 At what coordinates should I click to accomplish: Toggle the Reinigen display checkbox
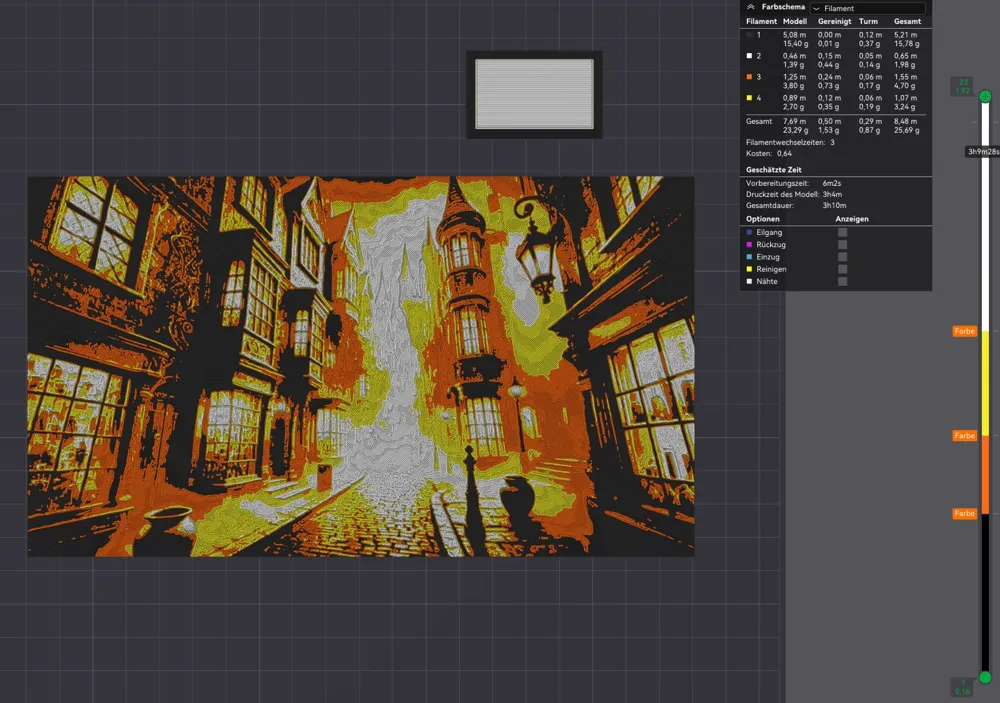(x=842, y=269)
